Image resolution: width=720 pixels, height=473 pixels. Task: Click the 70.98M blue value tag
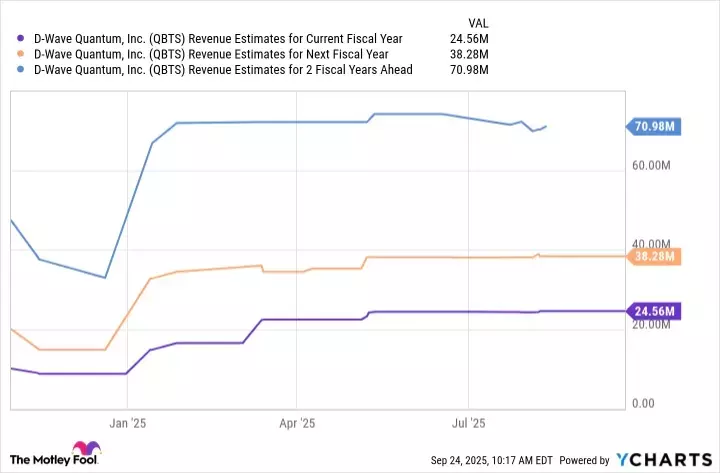point(655,126)
